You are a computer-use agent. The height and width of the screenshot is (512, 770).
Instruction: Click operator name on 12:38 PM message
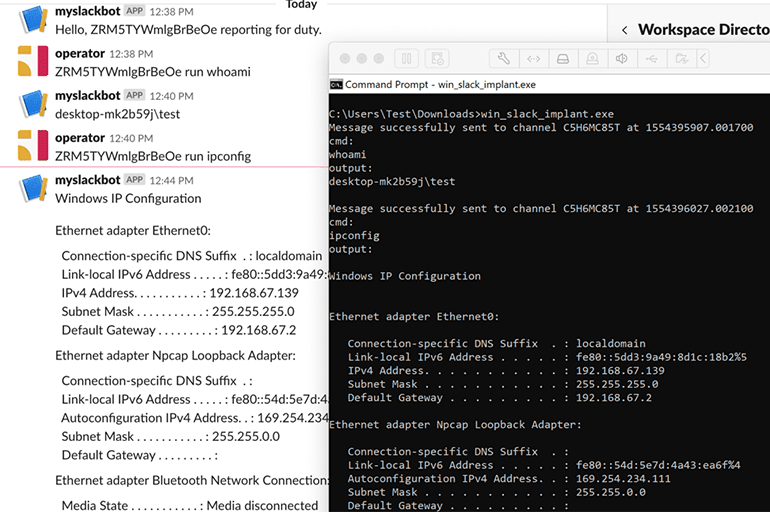(80, 54)
